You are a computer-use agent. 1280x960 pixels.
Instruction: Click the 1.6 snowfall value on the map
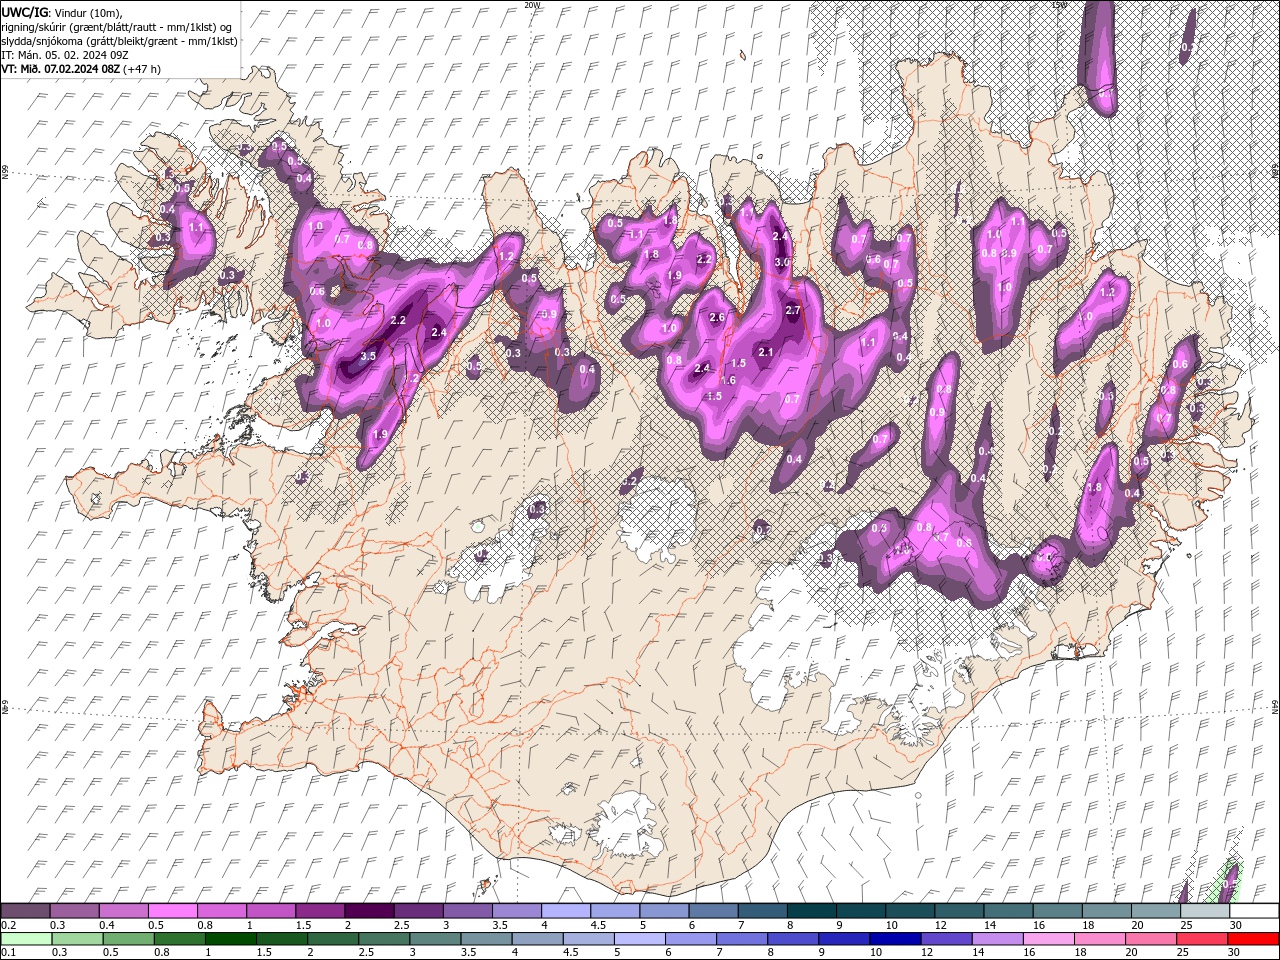[x=728, y=380]
